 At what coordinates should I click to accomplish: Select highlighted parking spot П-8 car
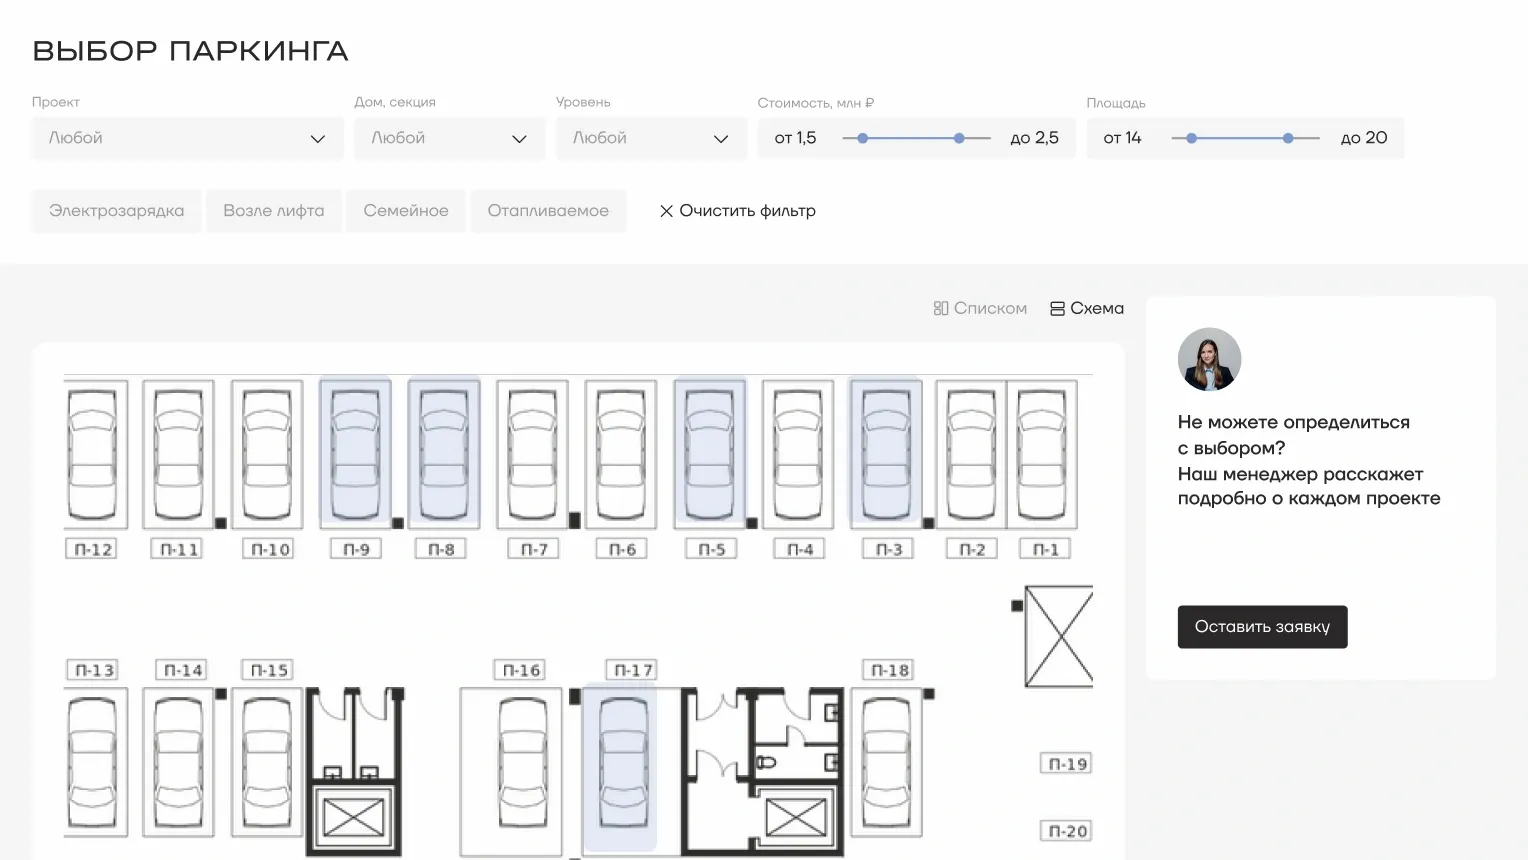(444, 454)
